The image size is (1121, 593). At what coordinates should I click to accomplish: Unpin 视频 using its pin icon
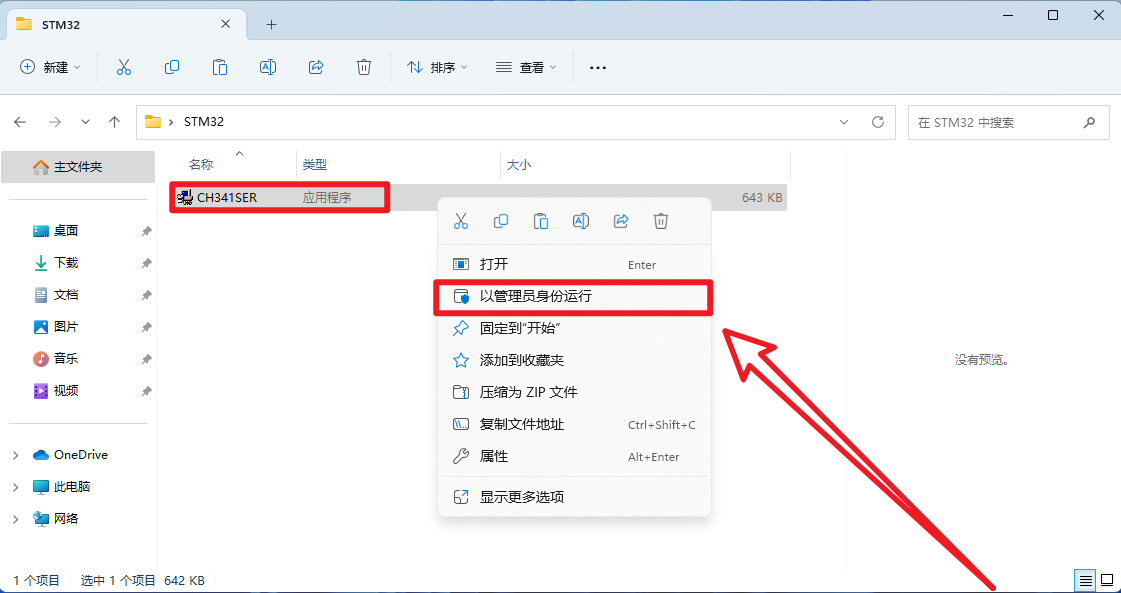146,391
